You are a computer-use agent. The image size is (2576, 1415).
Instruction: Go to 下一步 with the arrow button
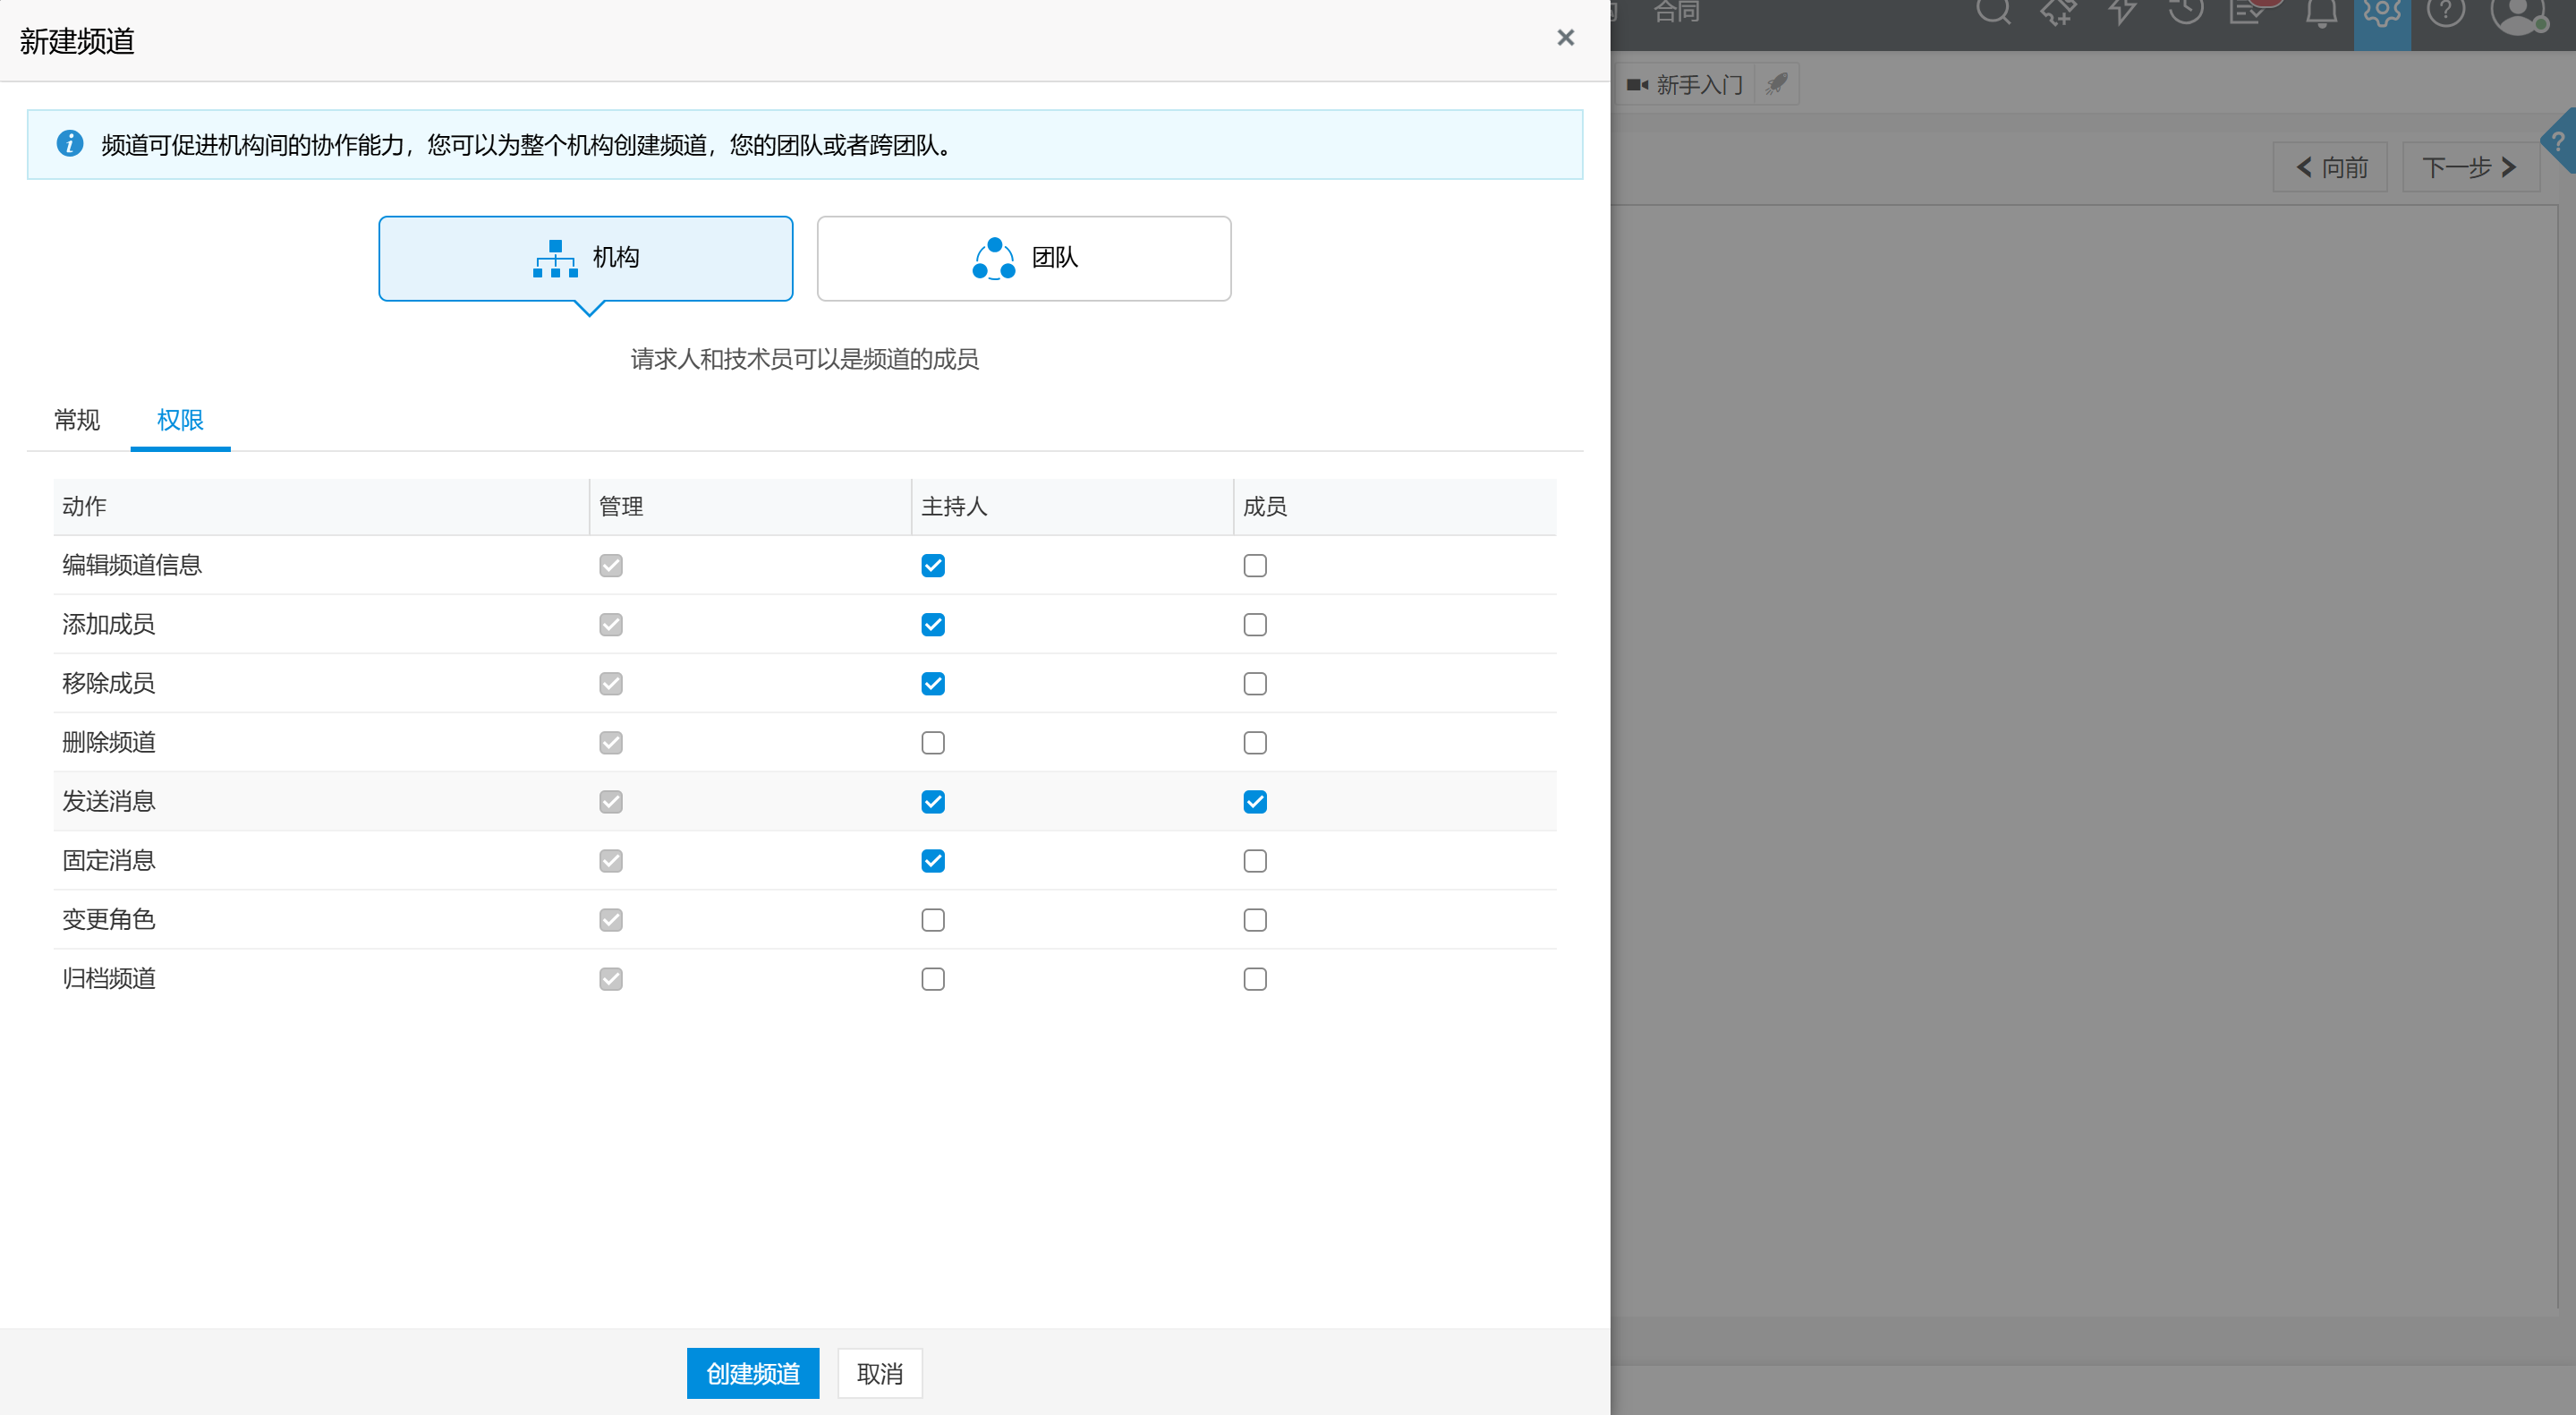pyautogui.click(x=2469, y=167)
